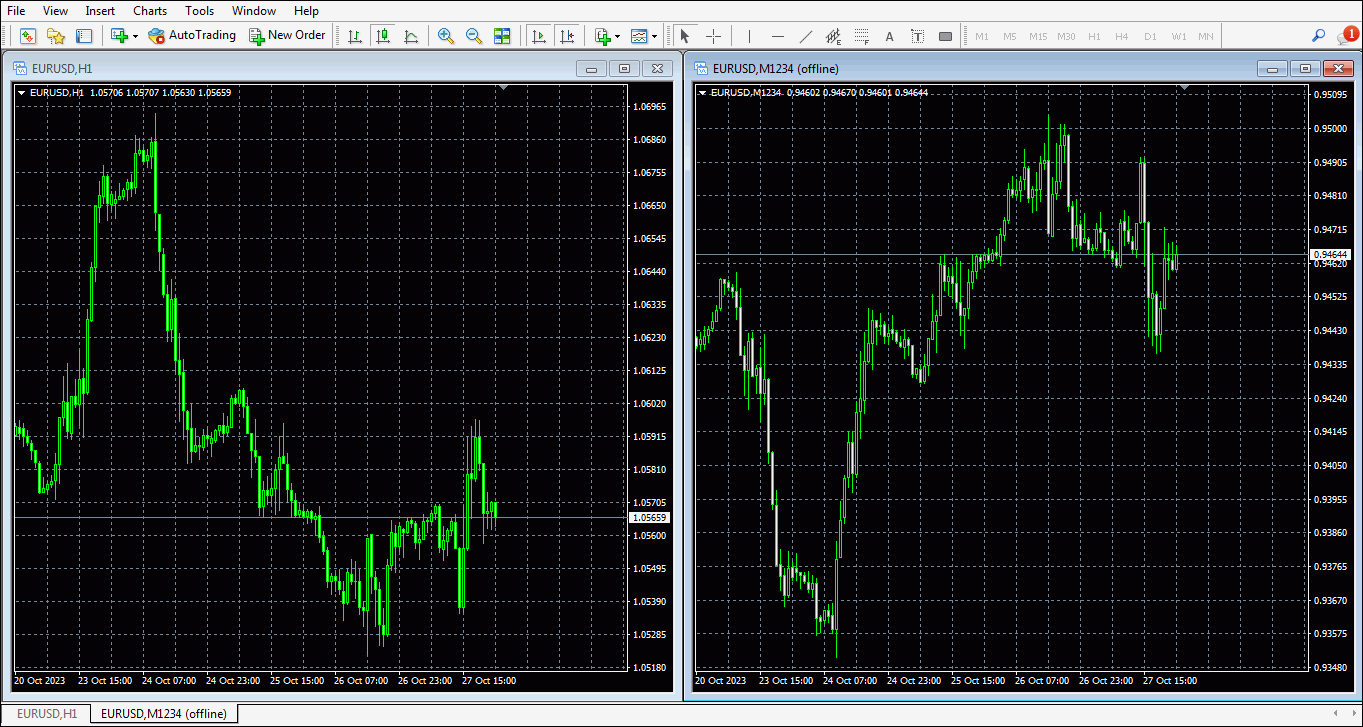Click chart shift marker on M1234 chart

click(1185, 88)
